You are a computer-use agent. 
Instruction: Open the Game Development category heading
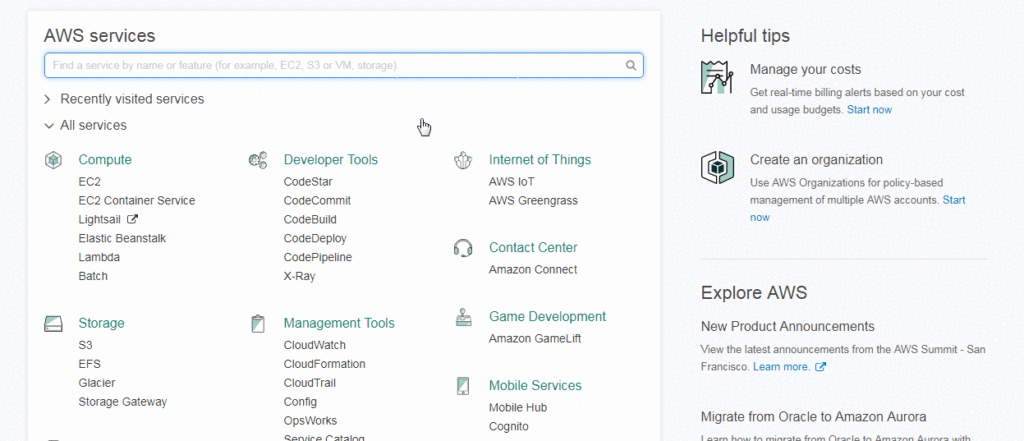point(548,317)
